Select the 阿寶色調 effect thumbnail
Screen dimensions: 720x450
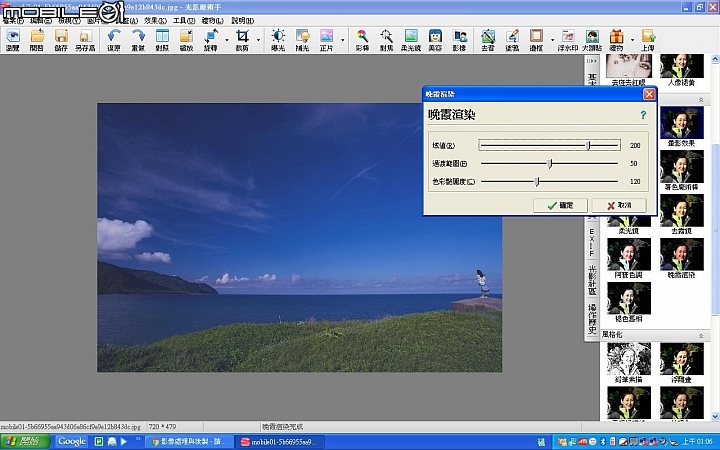(629, 256)
